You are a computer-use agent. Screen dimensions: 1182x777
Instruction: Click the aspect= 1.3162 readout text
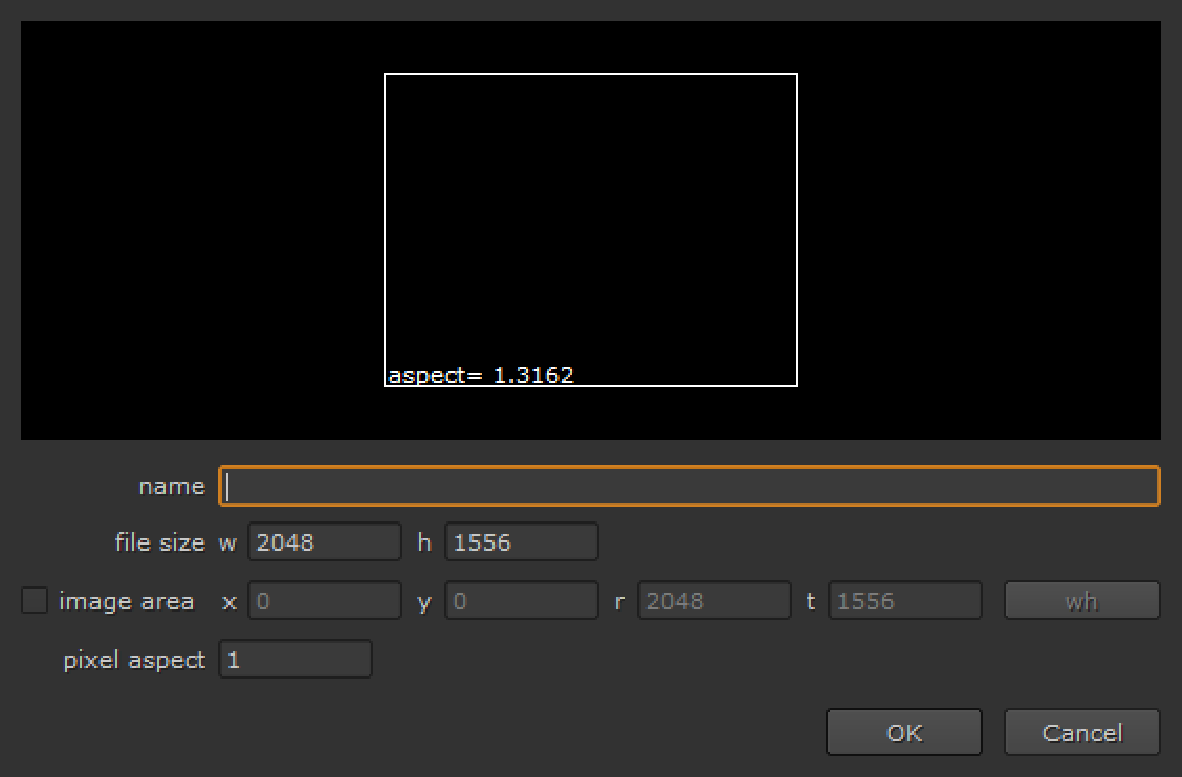coord(481,376)
